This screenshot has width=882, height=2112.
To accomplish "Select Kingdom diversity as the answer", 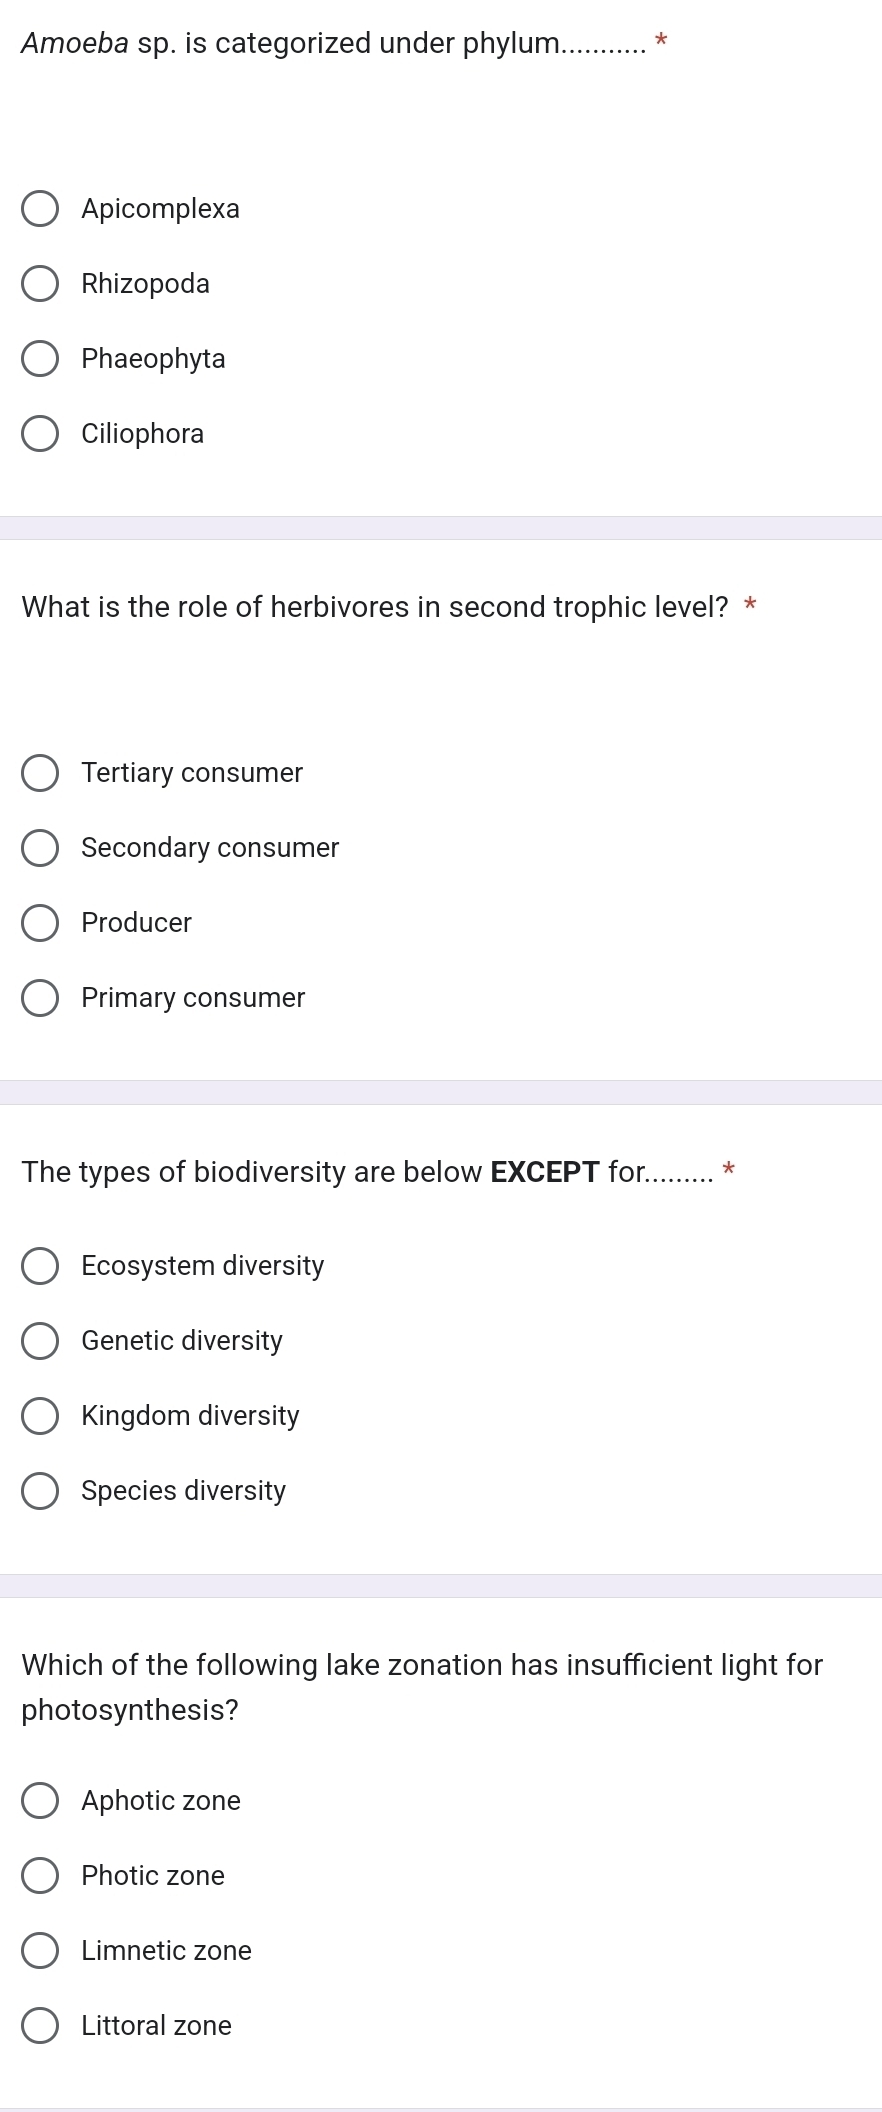I will pos(40,1416).
